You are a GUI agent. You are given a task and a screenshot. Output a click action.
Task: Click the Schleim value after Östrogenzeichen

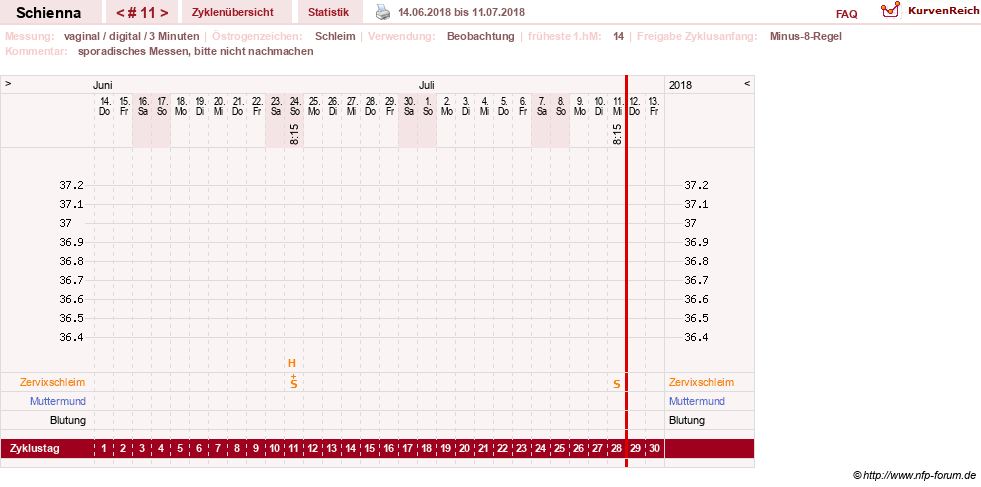tap(335, 36)
